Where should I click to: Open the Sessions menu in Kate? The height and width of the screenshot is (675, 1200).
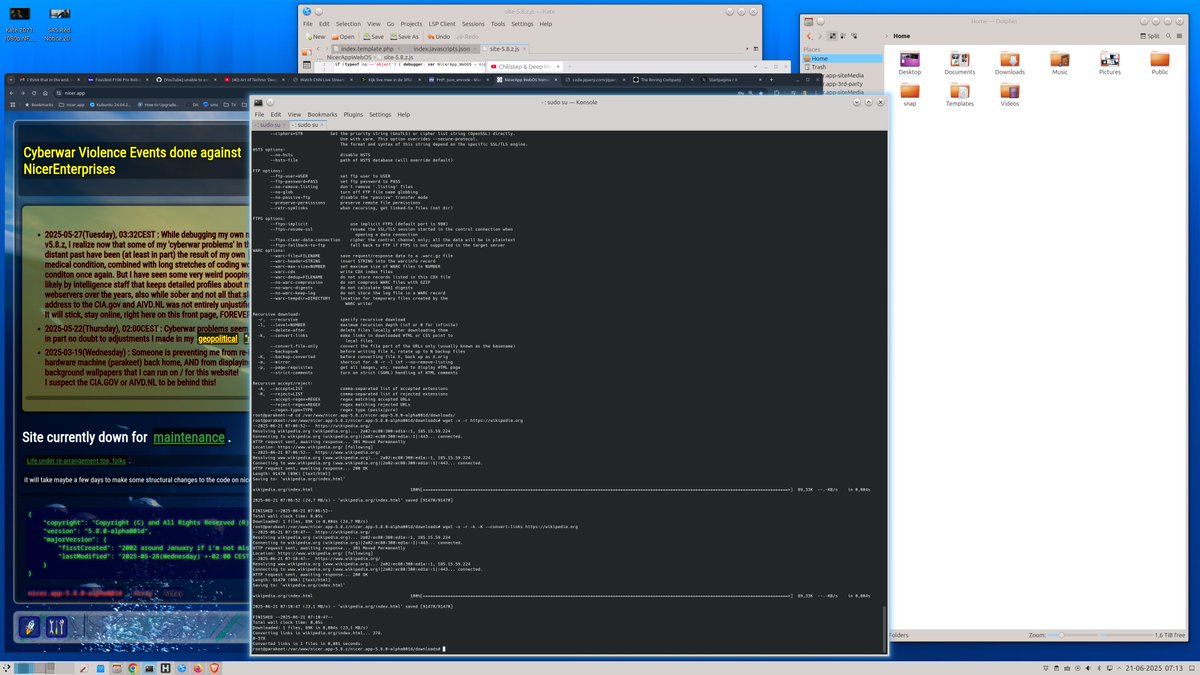(x=473, y=23)
